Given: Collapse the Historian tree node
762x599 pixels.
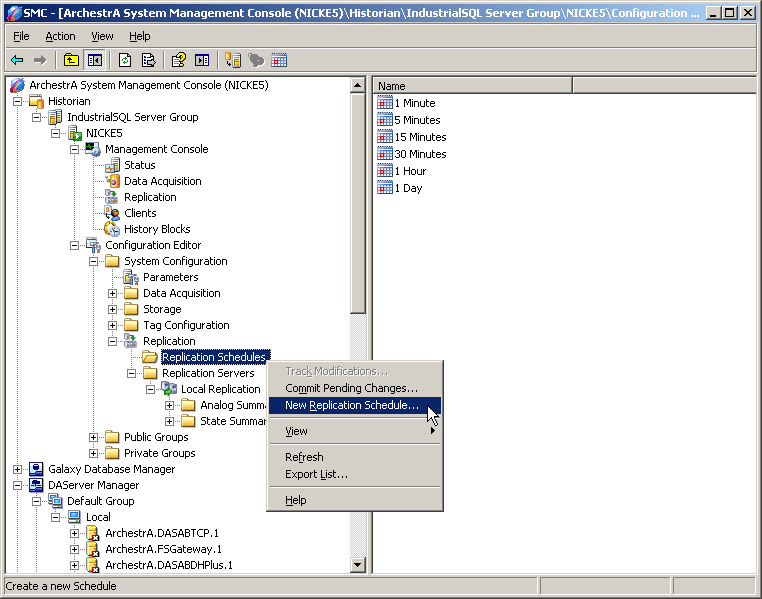Looking at the screenshot, I should click(x=17, y=101).
